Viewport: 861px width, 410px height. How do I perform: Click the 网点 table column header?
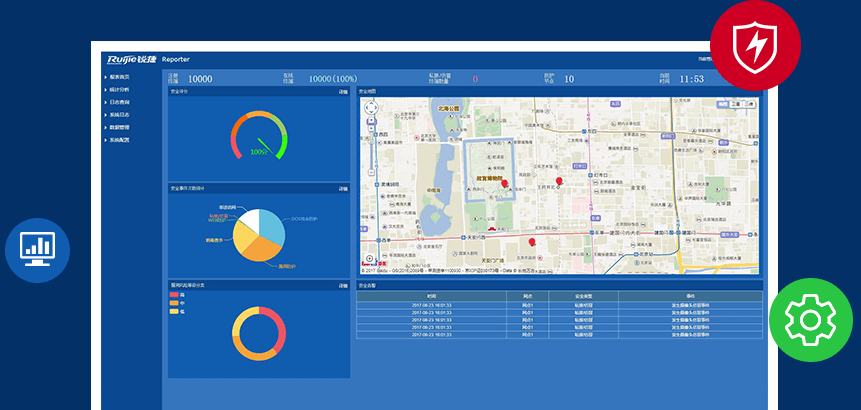point(527,296)
